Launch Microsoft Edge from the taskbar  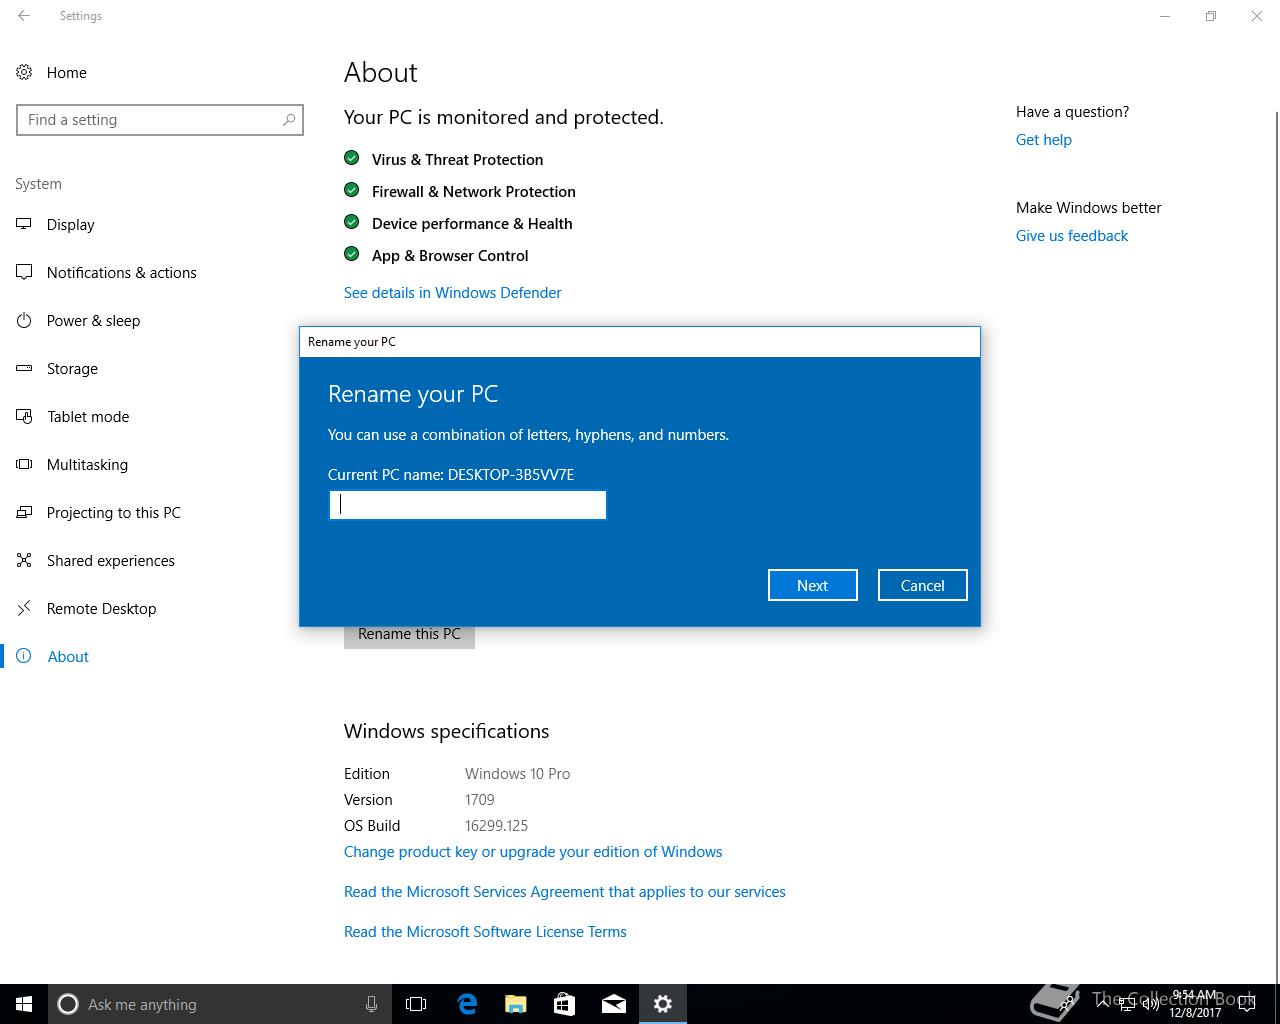[466, 1004]
